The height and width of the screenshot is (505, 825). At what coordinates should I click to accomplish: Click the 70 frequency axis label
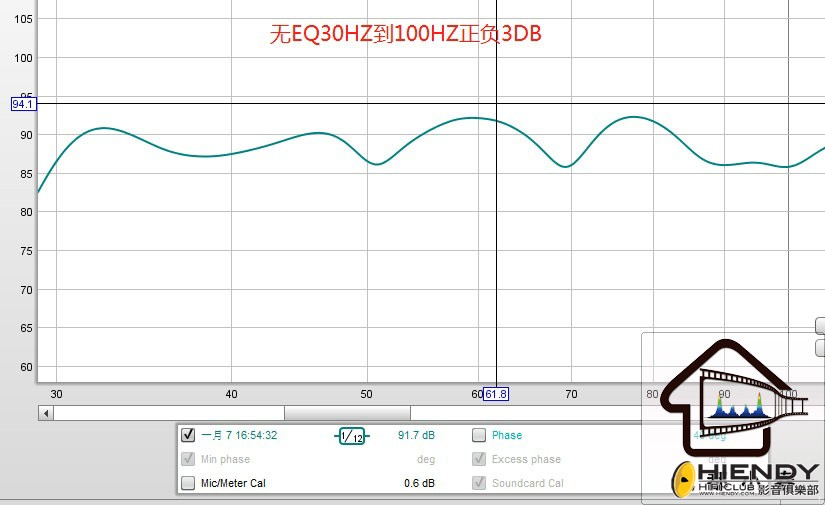click(x=571, y=394)
